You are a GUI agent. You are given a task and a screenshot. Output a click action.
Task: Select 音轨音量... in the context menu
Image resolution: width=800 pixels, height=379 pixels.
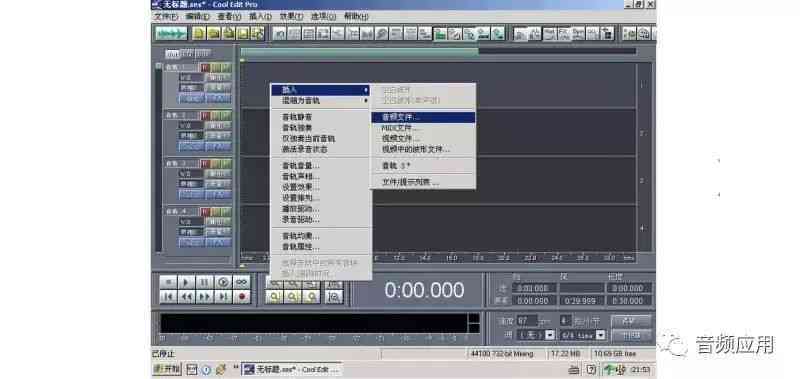pos(320,165)
